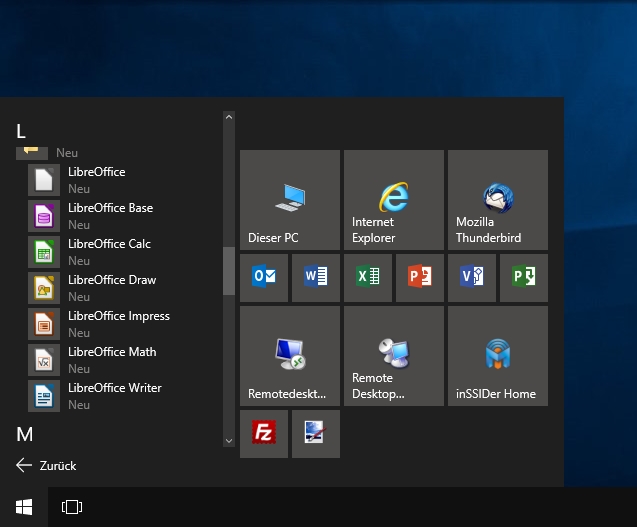Open the inSSIDer Home tile
The image size is (637, 527).
498,356
